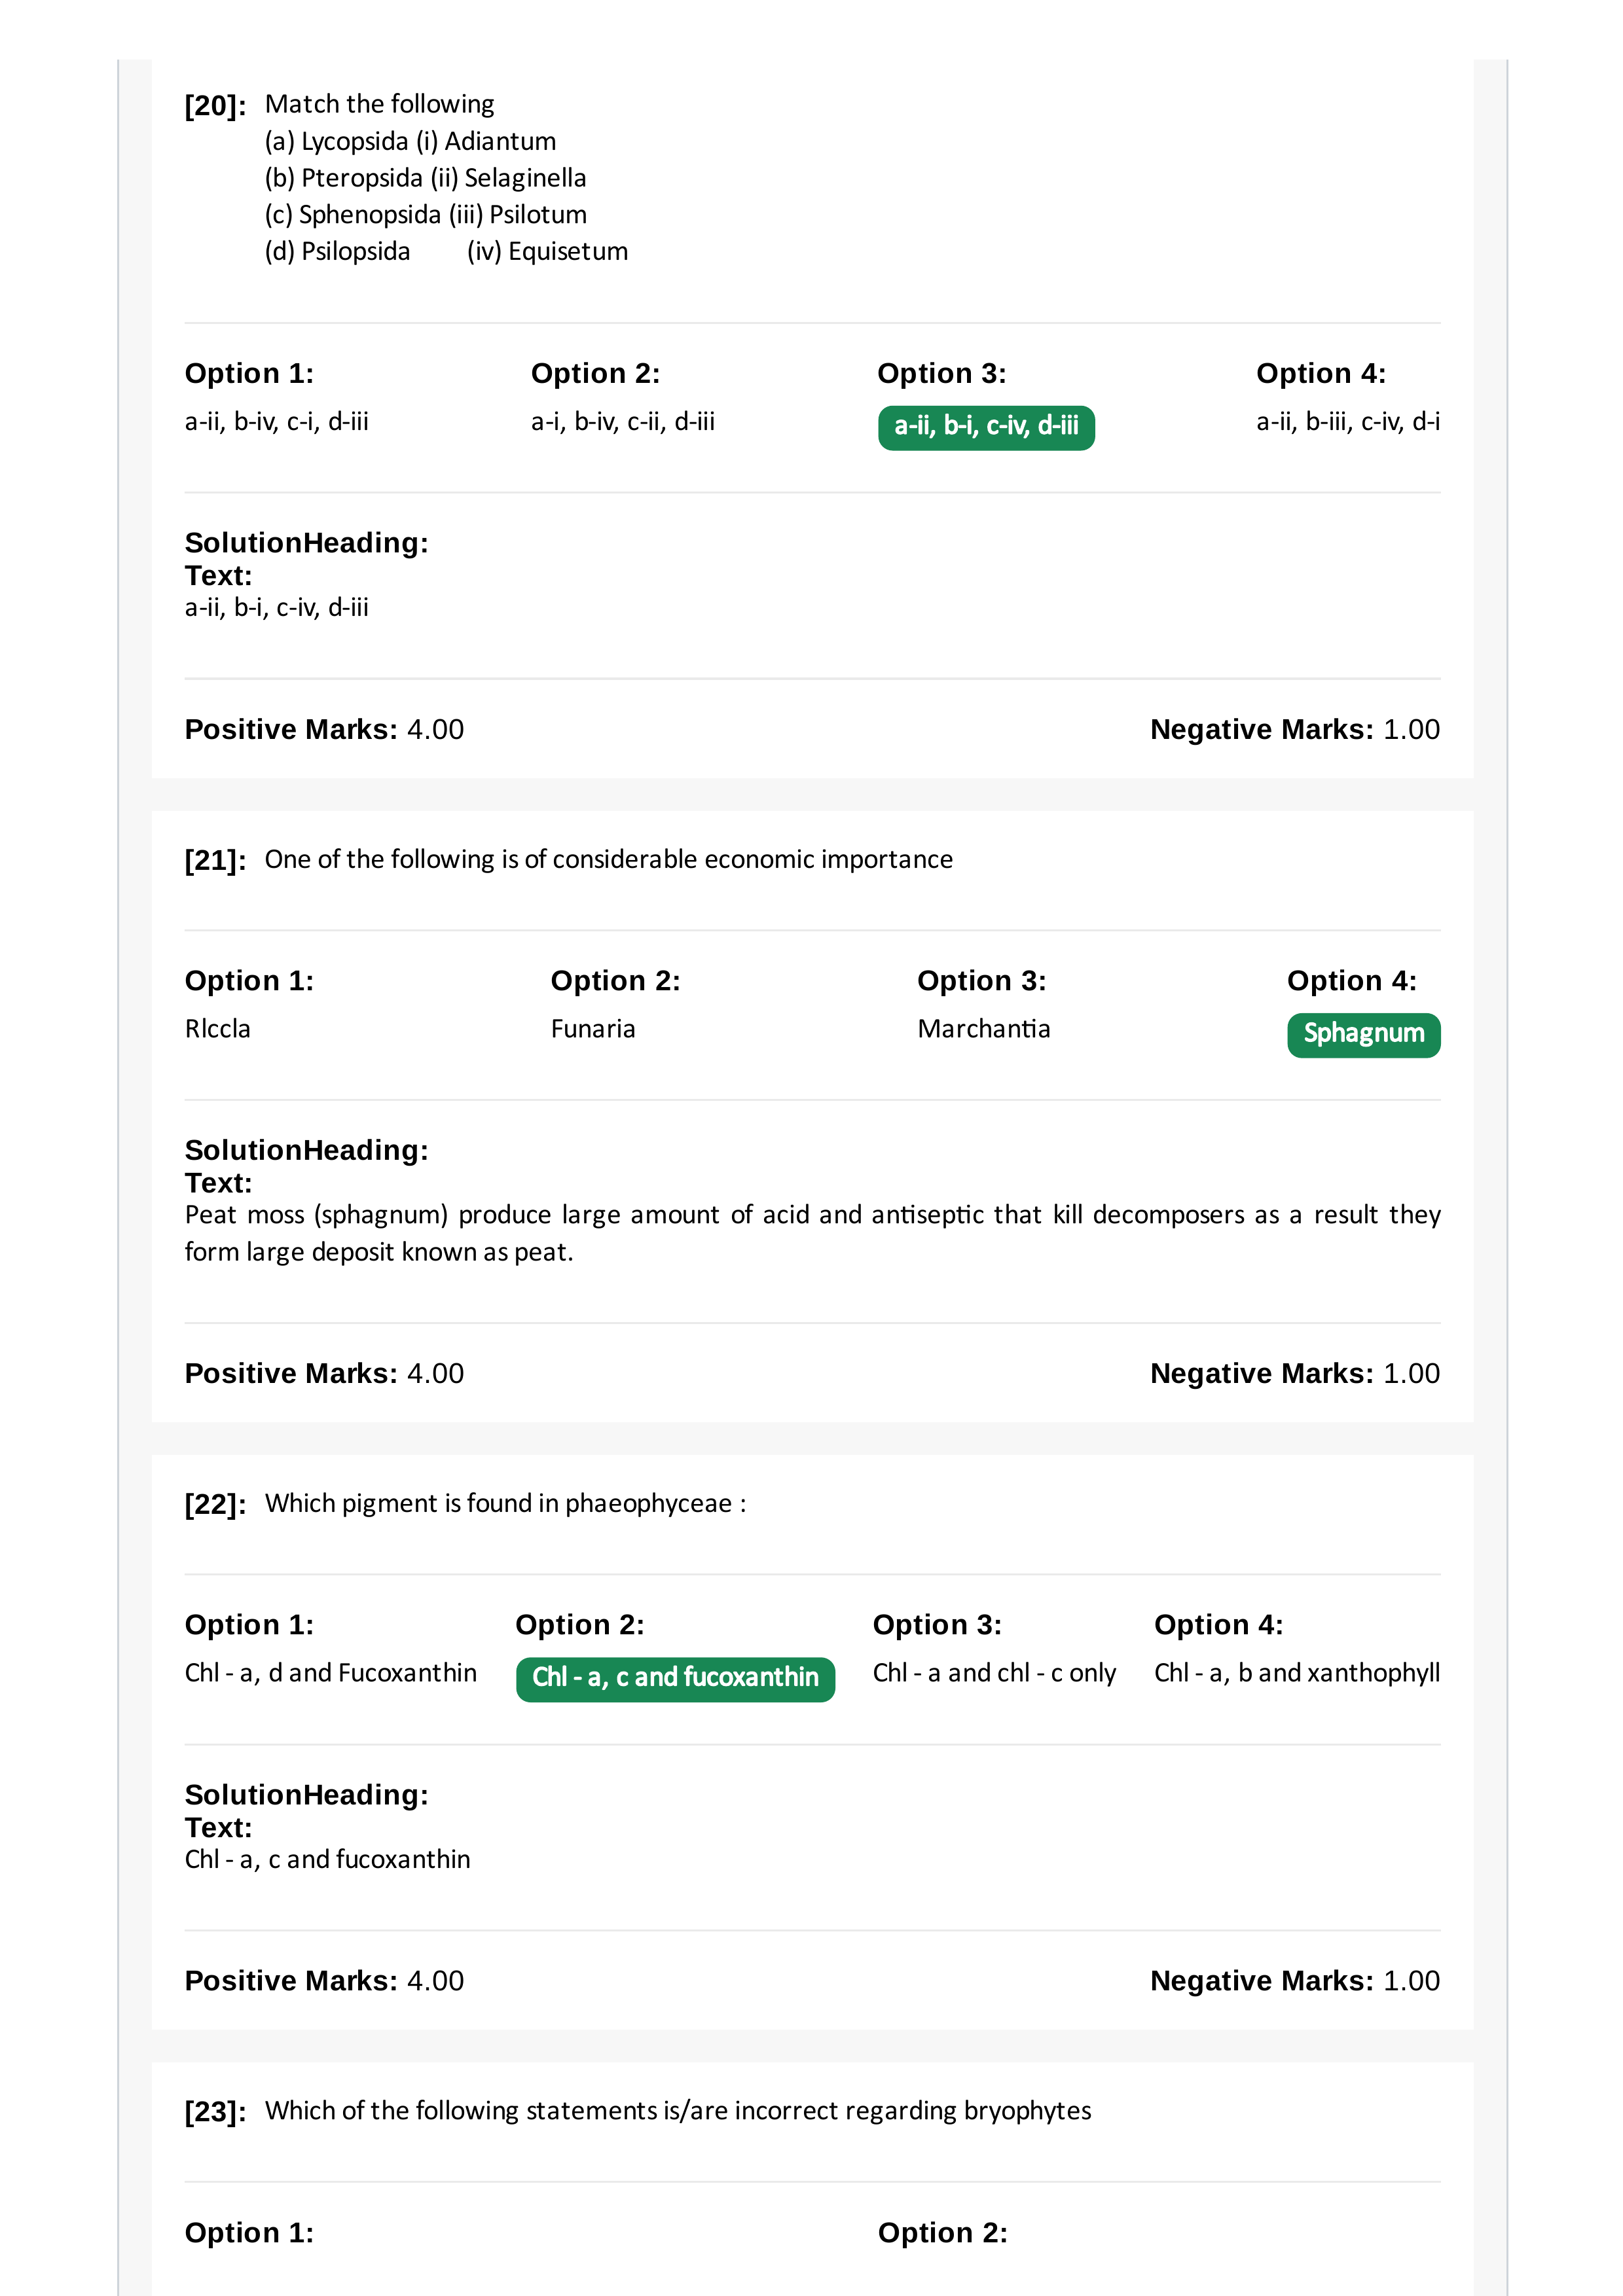This screenshot has width=1623, height=2296.
Task: Click Option 2 heading under question 23
Action: point(943,2233)
